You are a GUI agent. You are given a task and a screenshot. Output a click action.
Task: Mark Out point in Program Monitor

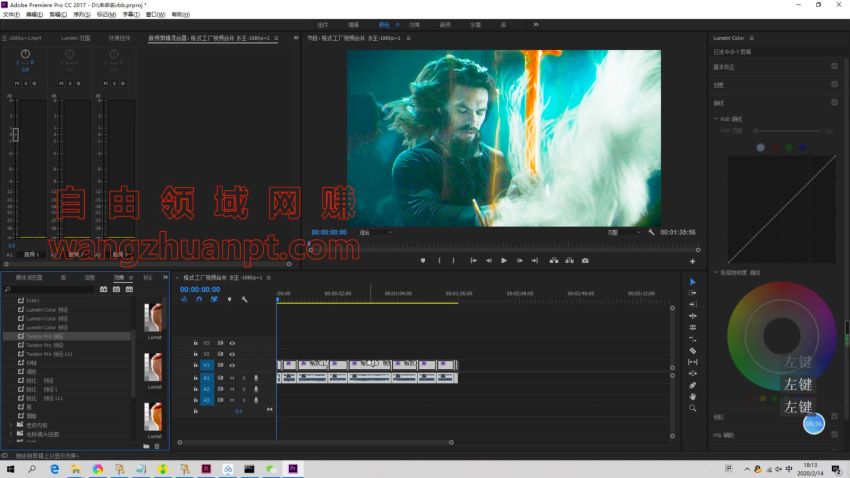coord(453,261)
